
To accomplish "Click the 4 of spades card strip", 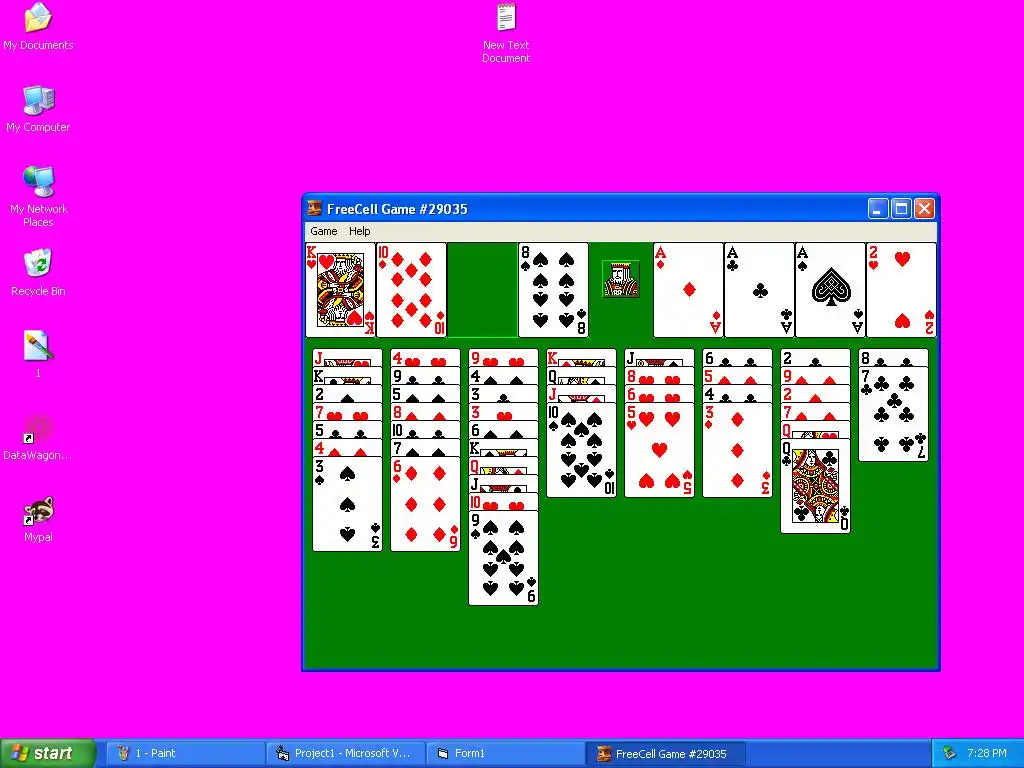I will coord(504,376).
